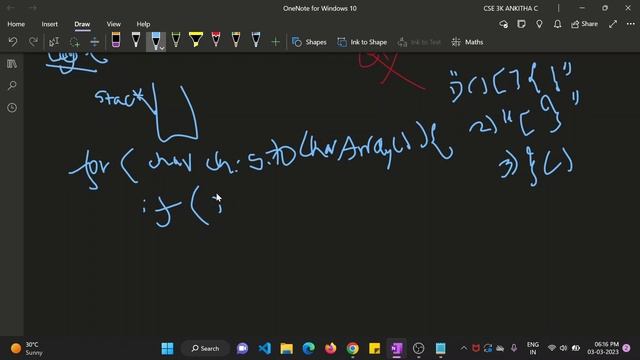Image resolution: width=640 pixels, height=360 pixels.
Task: Select the Eraser tool
Action: click(116, 40)
